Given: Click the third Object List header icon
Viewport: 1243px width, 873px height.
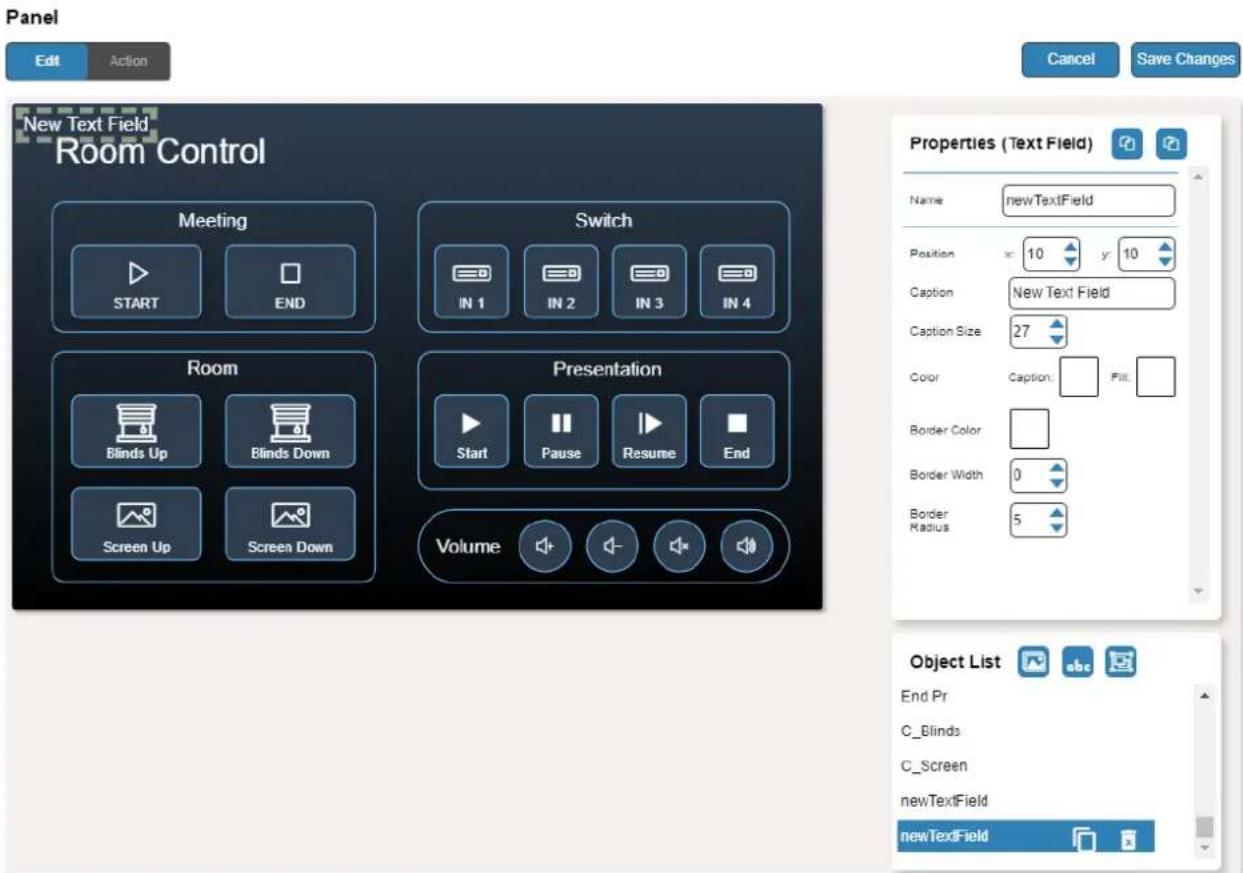Looking at the screenshot, I should 1121,662.
